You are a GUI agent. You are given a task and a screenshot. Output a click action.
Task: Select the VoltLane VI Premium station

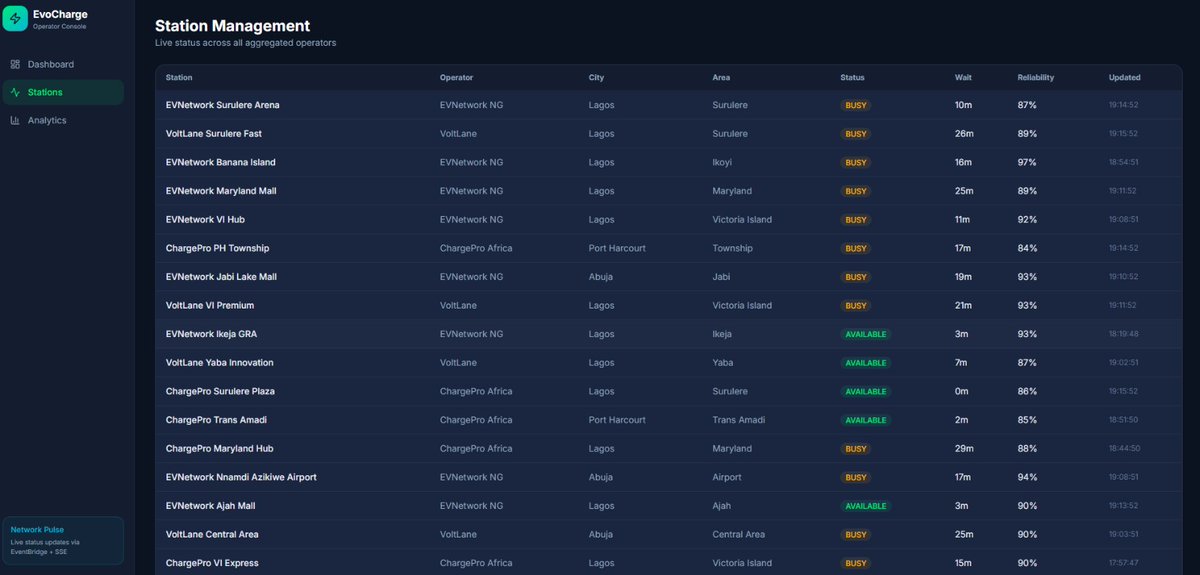210,305
